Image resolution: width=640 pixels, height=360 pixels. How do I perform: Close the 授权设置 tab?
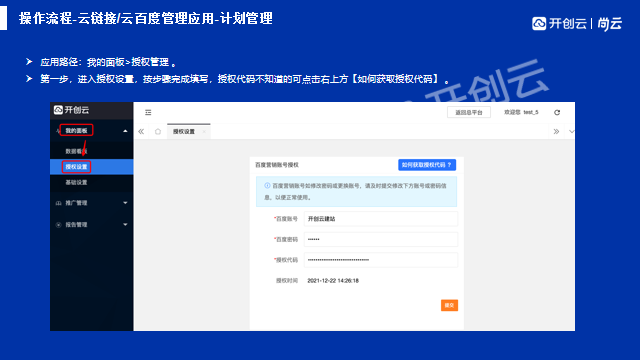pos(204,131)
